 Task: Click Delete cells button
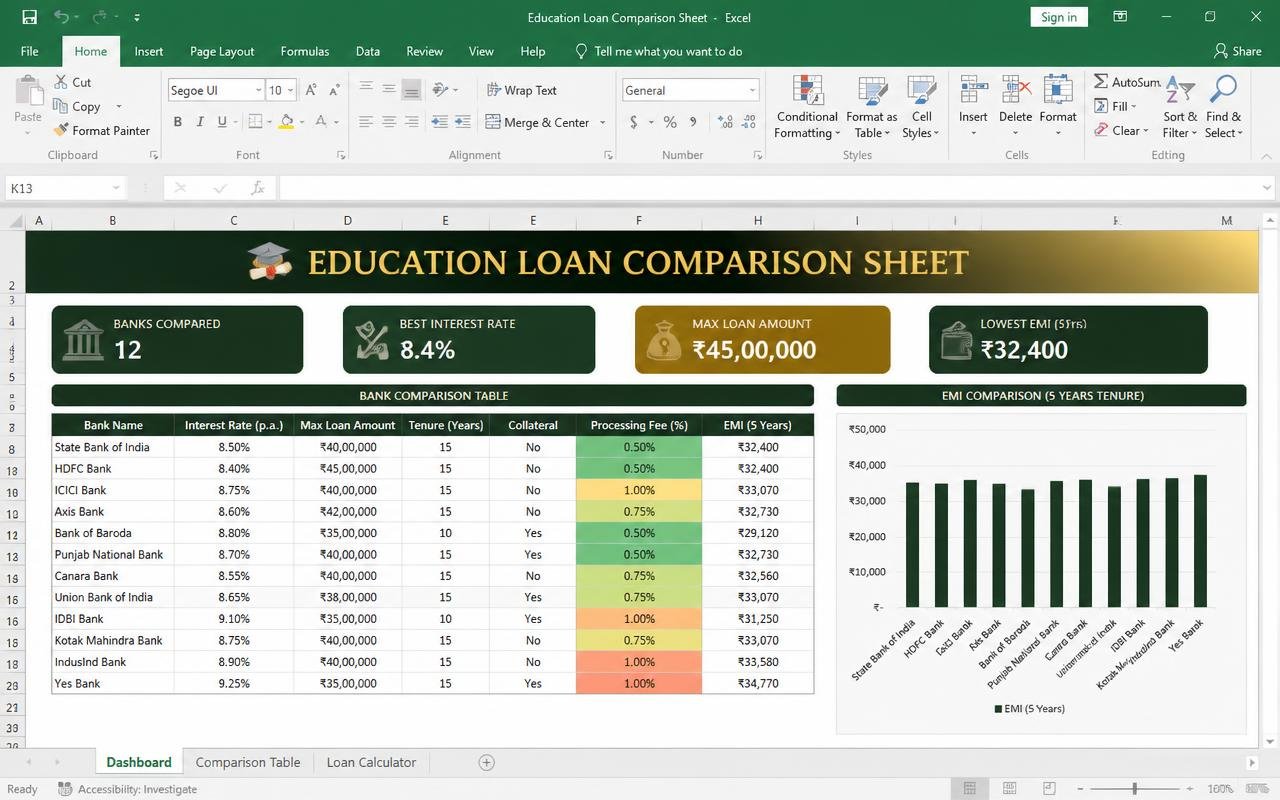click(1015, 107)
